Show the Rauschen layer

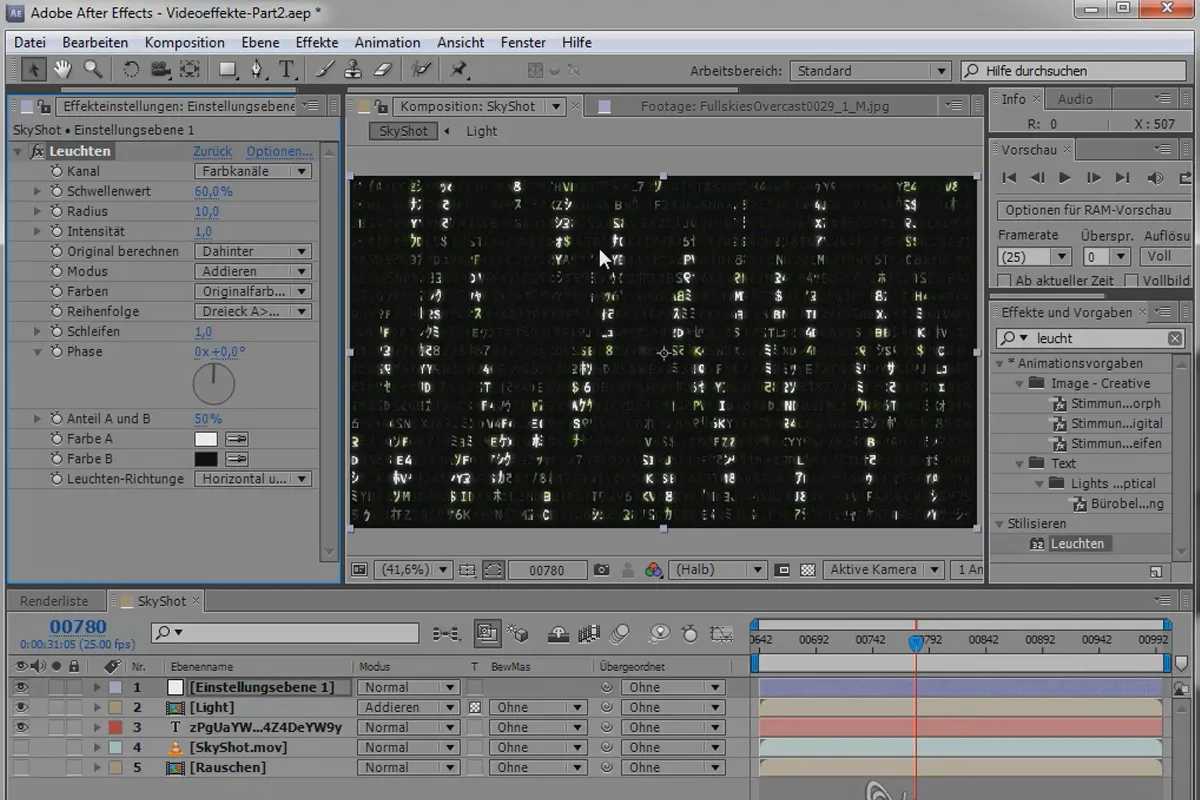22,767
